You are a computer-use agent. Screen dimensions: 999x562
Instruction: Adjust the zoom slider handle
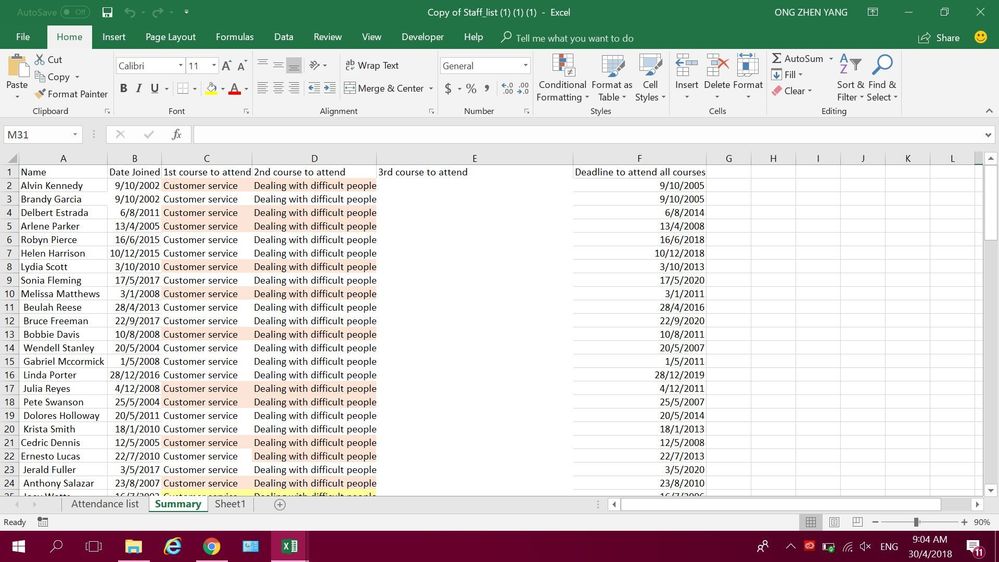(916, 522)
